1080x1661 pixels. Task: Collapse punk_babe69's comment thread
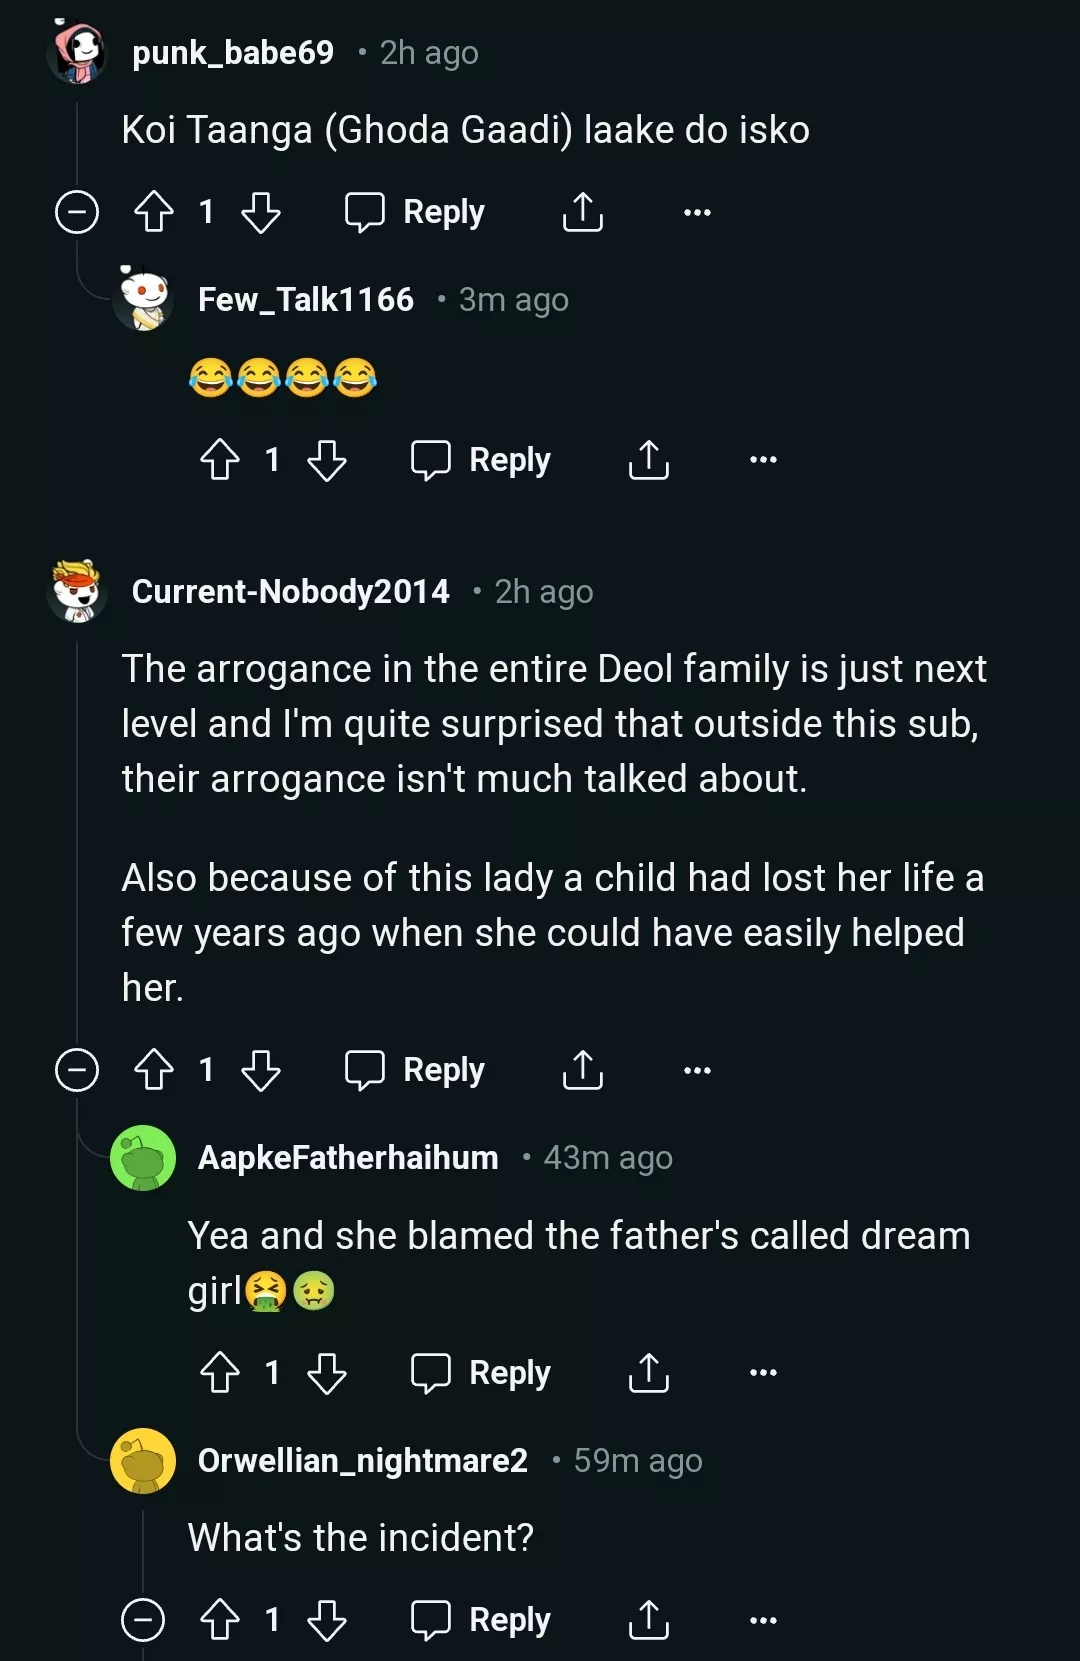click(77, 212)
